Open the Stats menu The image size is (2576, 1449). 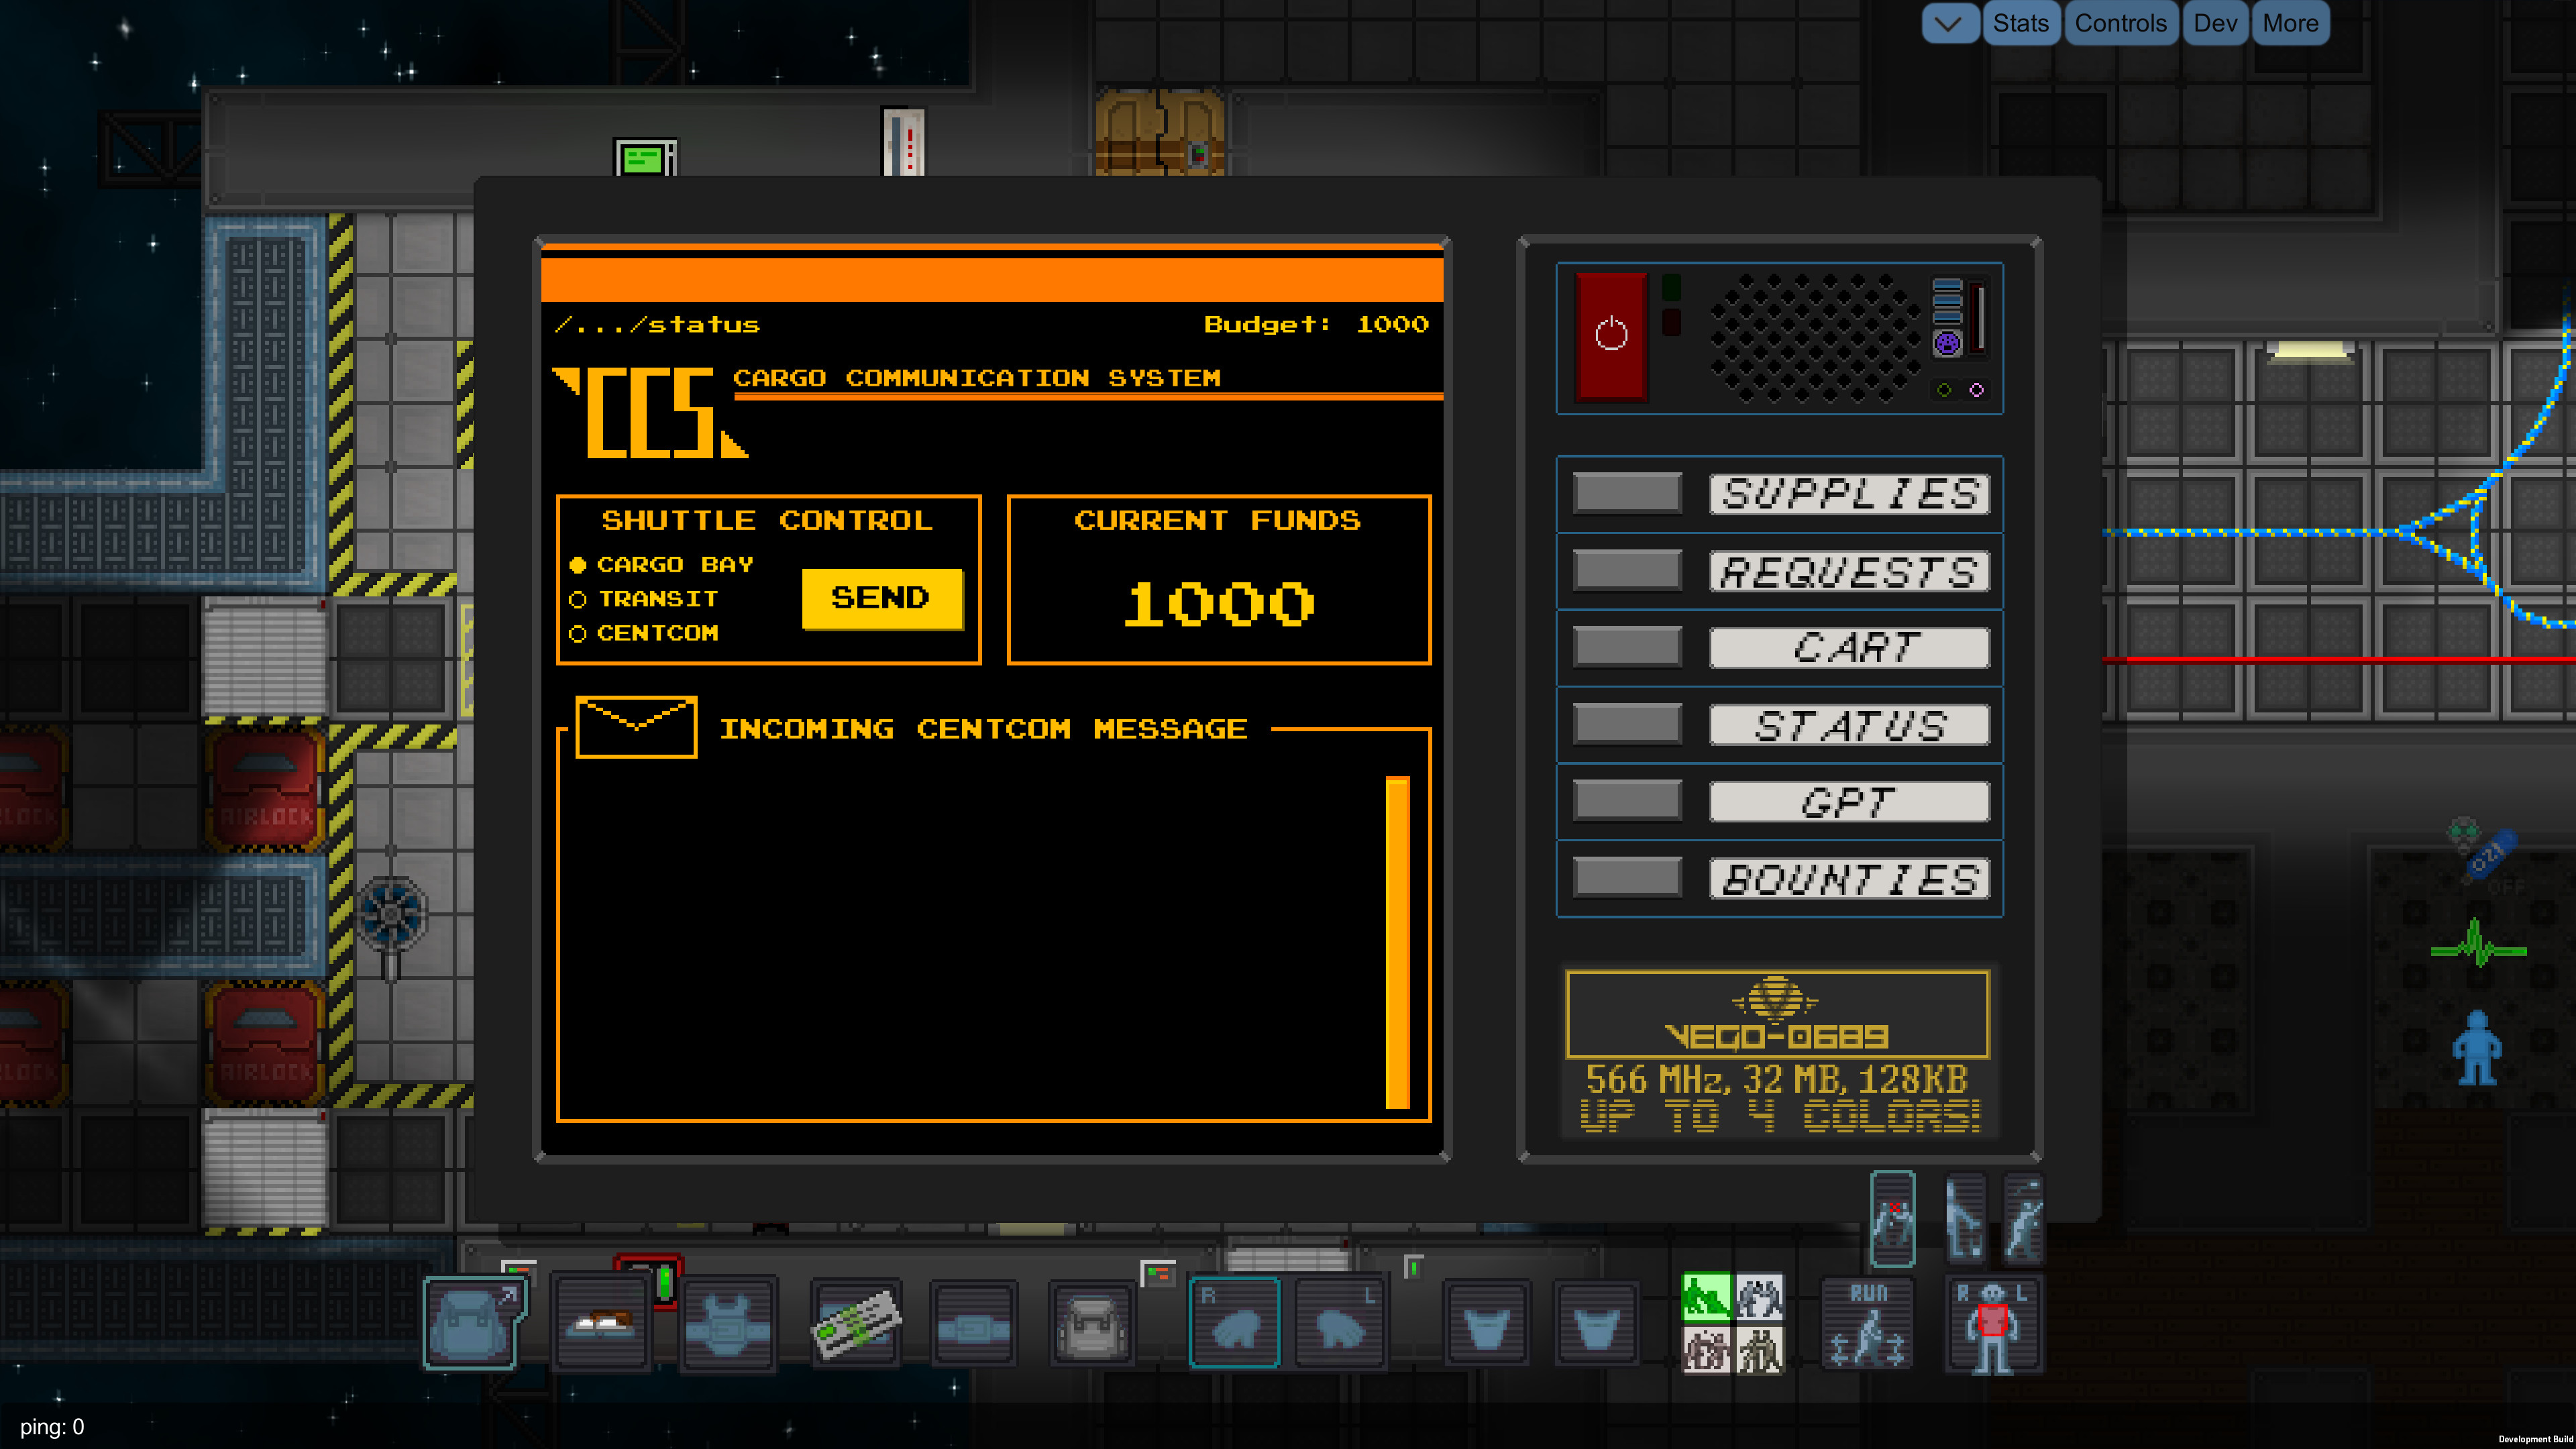2021,22
